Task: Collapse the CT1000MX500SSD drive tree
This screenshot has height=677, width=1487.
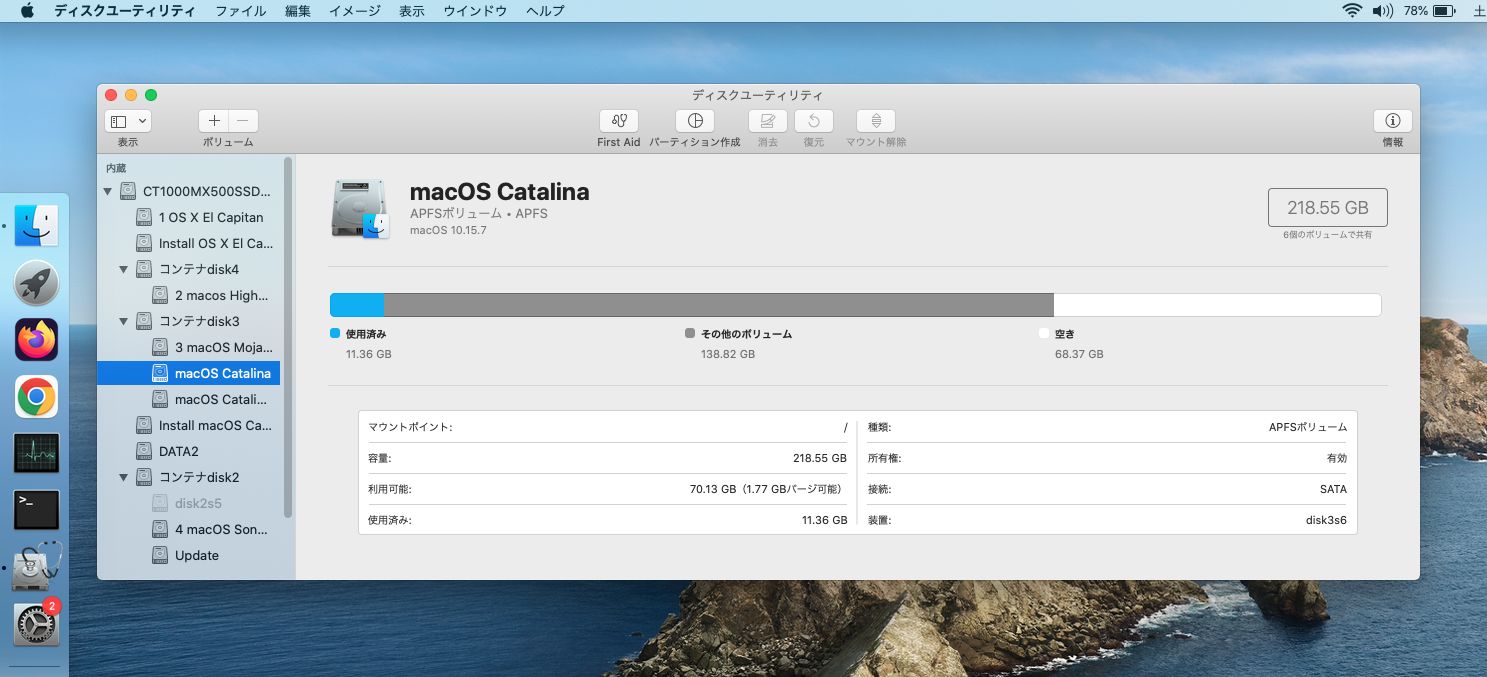Action: [x=108, y=191]
